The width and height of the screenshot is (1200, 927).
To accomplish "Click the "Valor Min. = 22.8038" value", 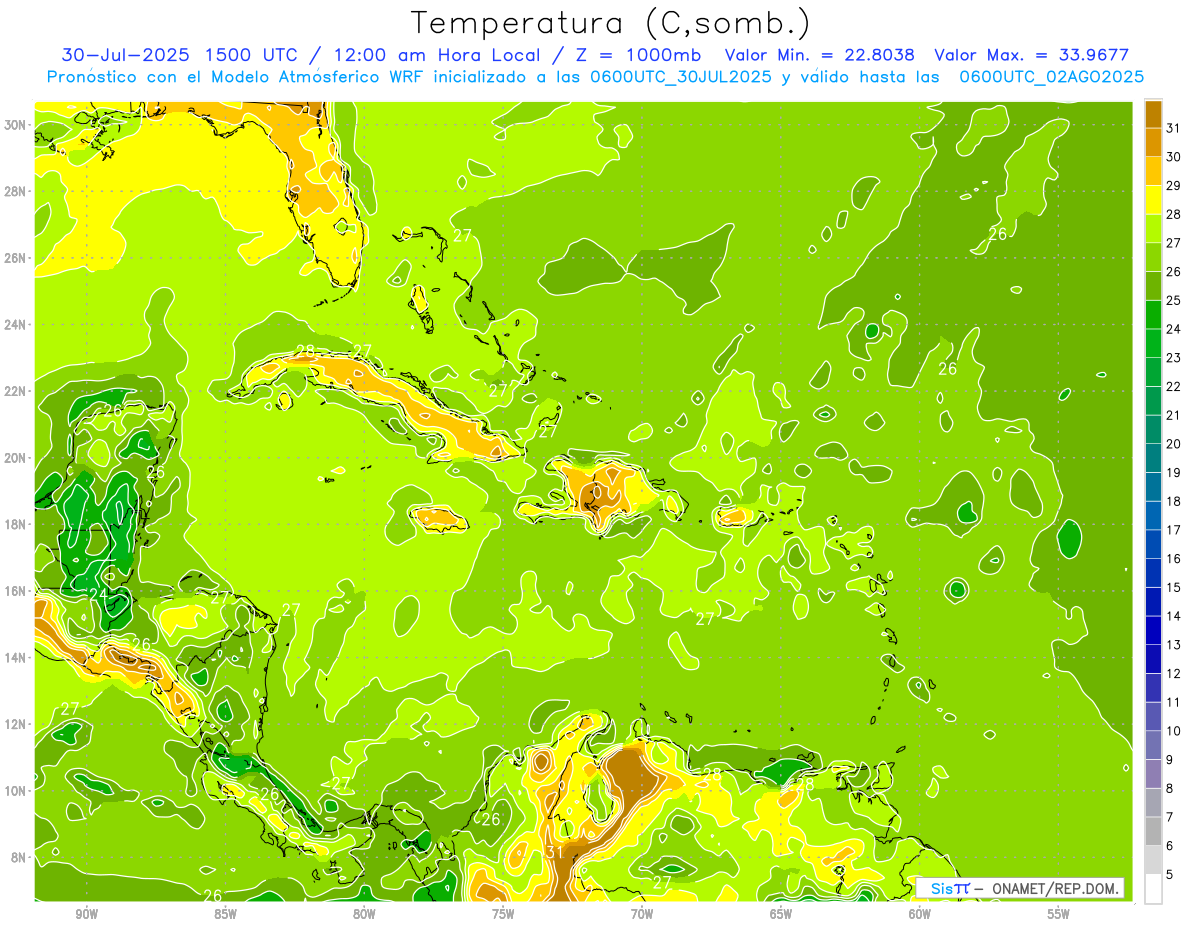I will pos(821,55).
